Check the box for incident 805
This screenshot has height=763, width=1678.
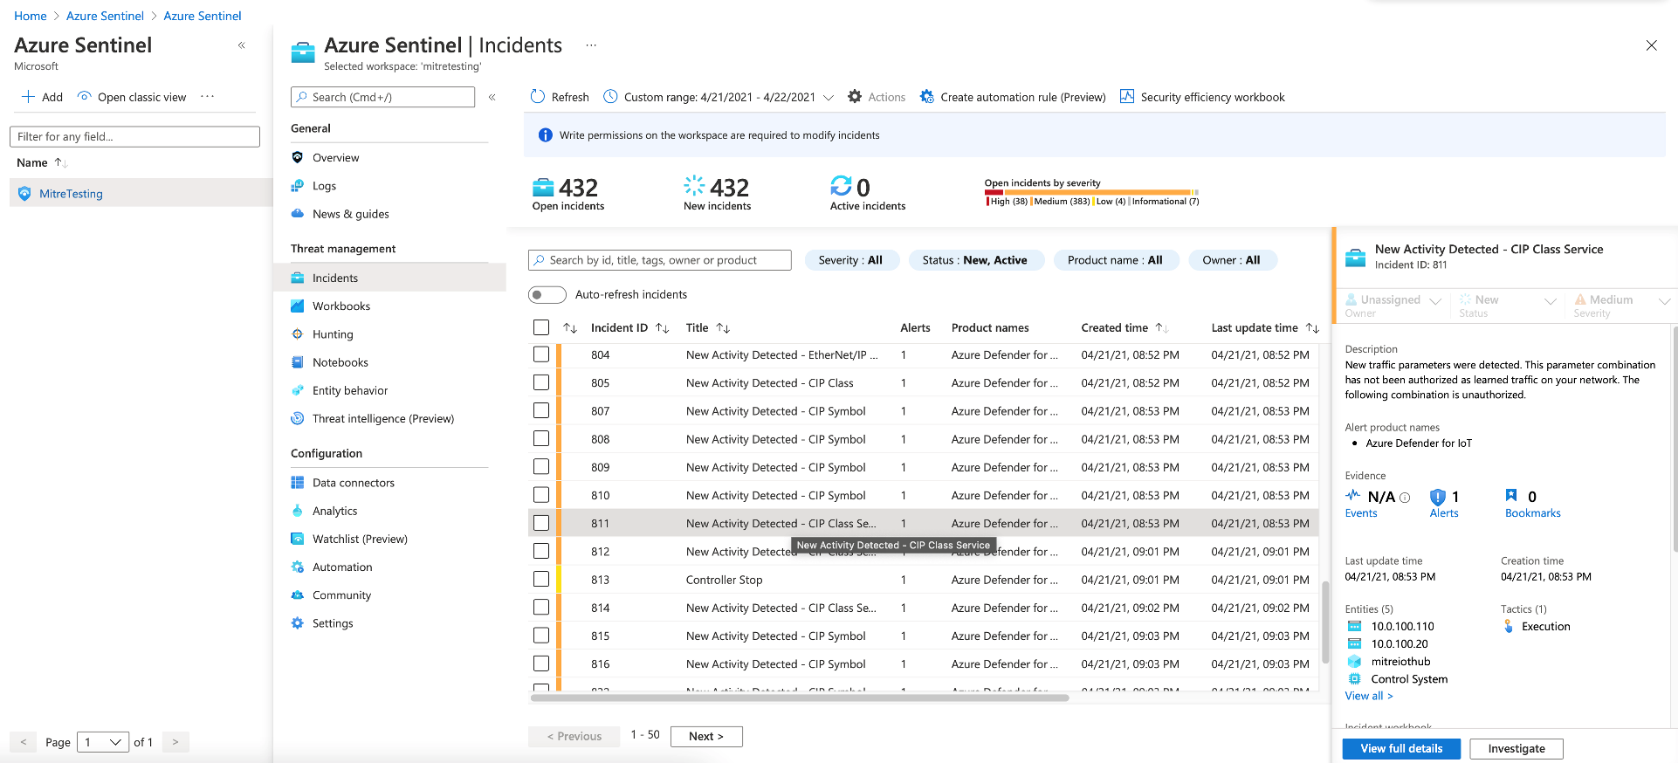click(x=541, y=382)
